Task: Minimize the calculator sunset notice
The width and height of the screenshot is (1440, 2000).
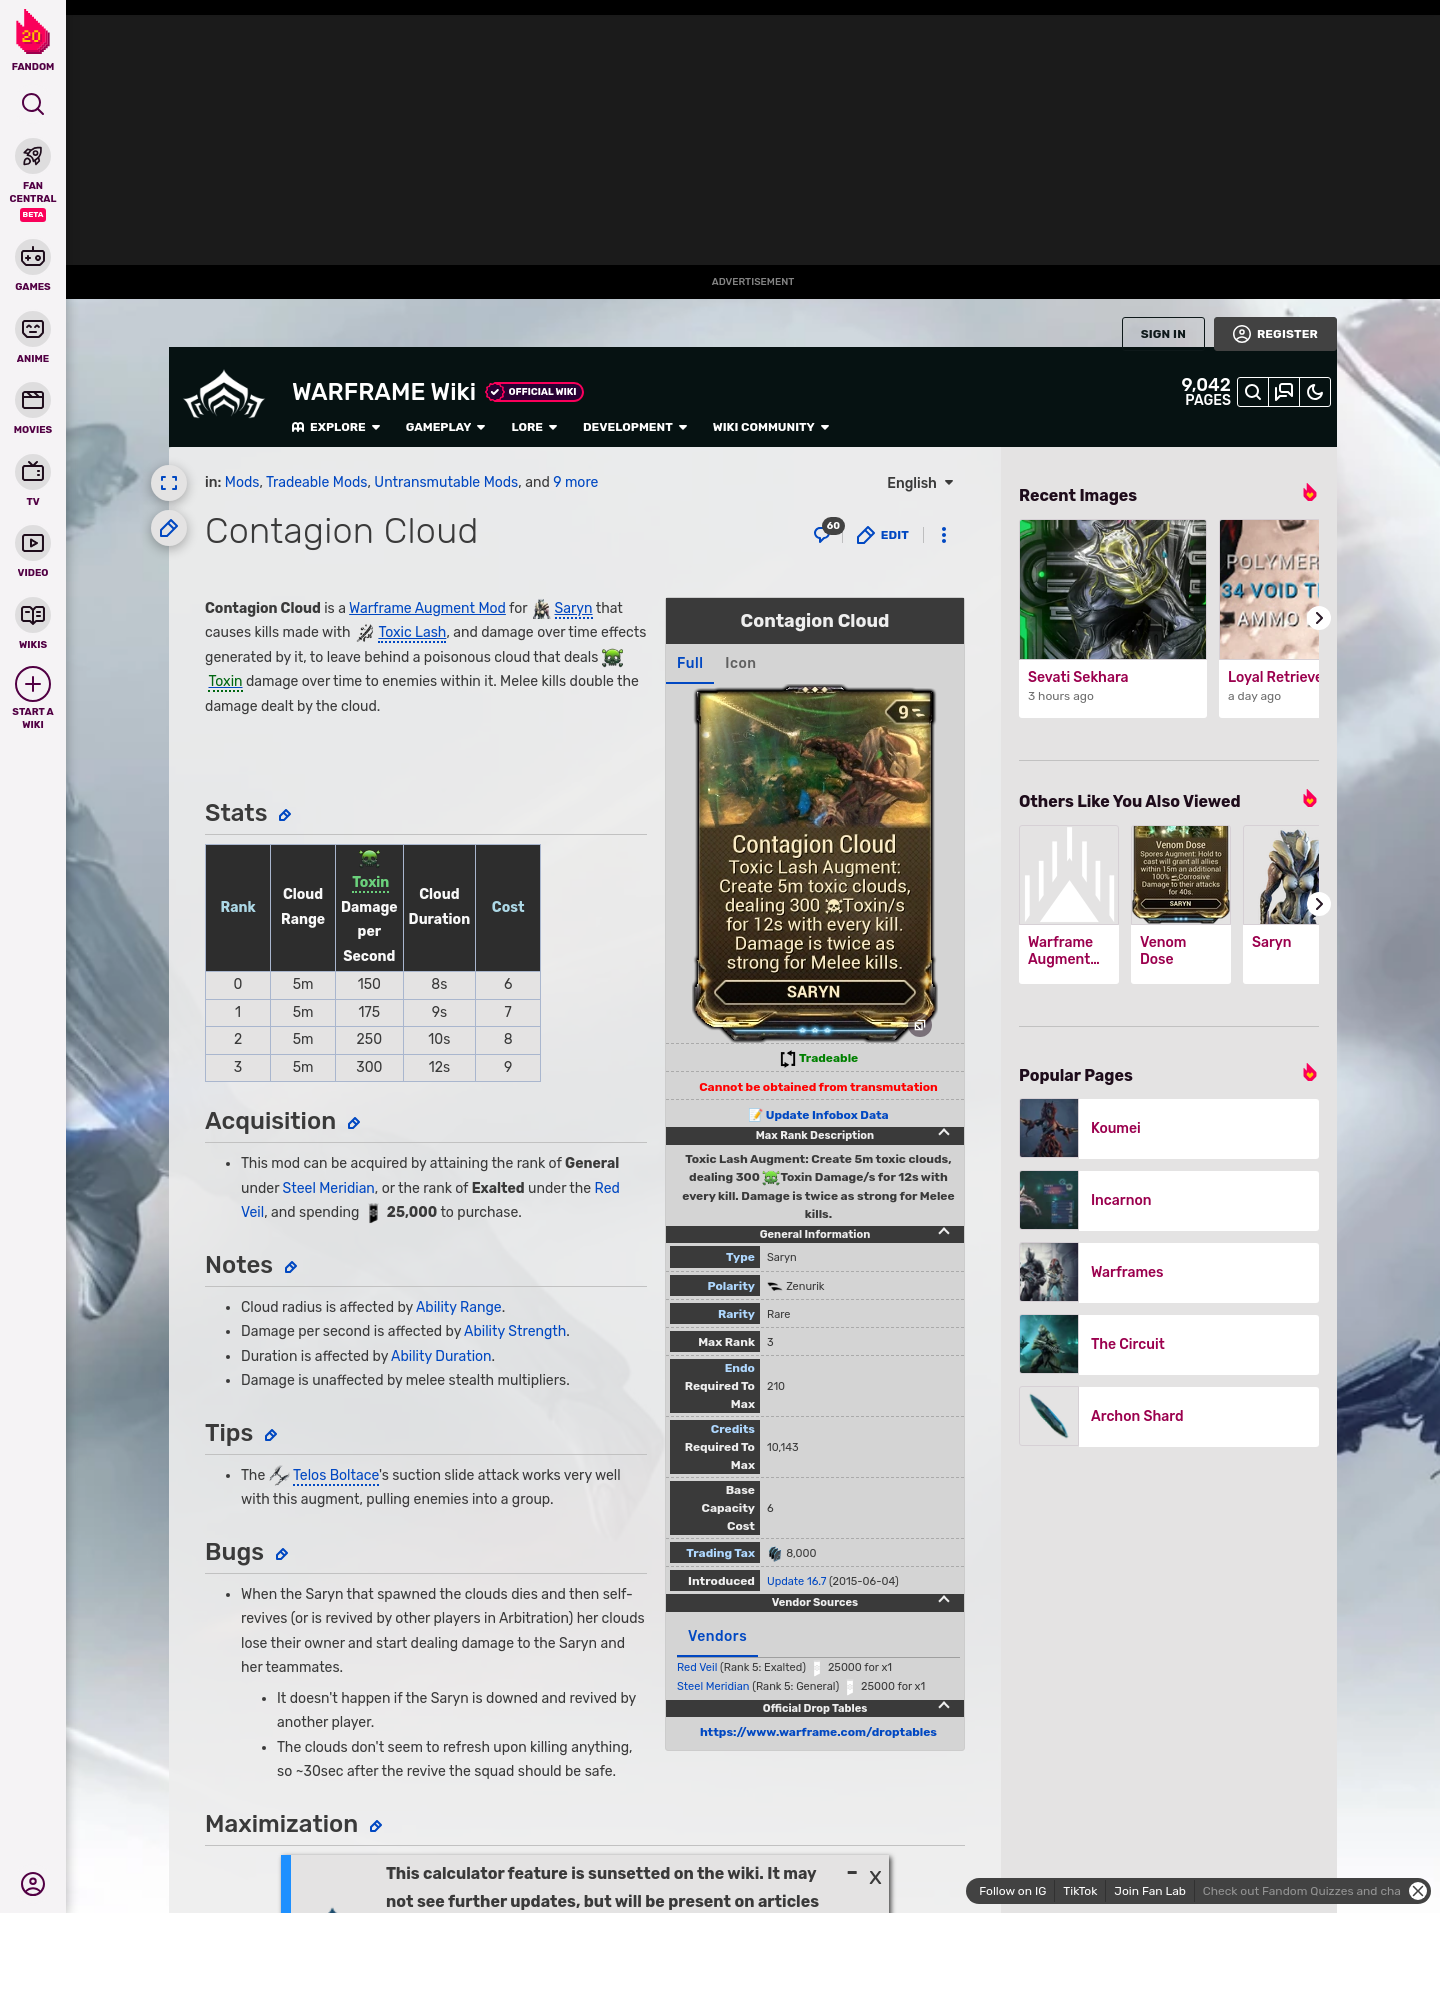Action: (x=852, y=1873)
